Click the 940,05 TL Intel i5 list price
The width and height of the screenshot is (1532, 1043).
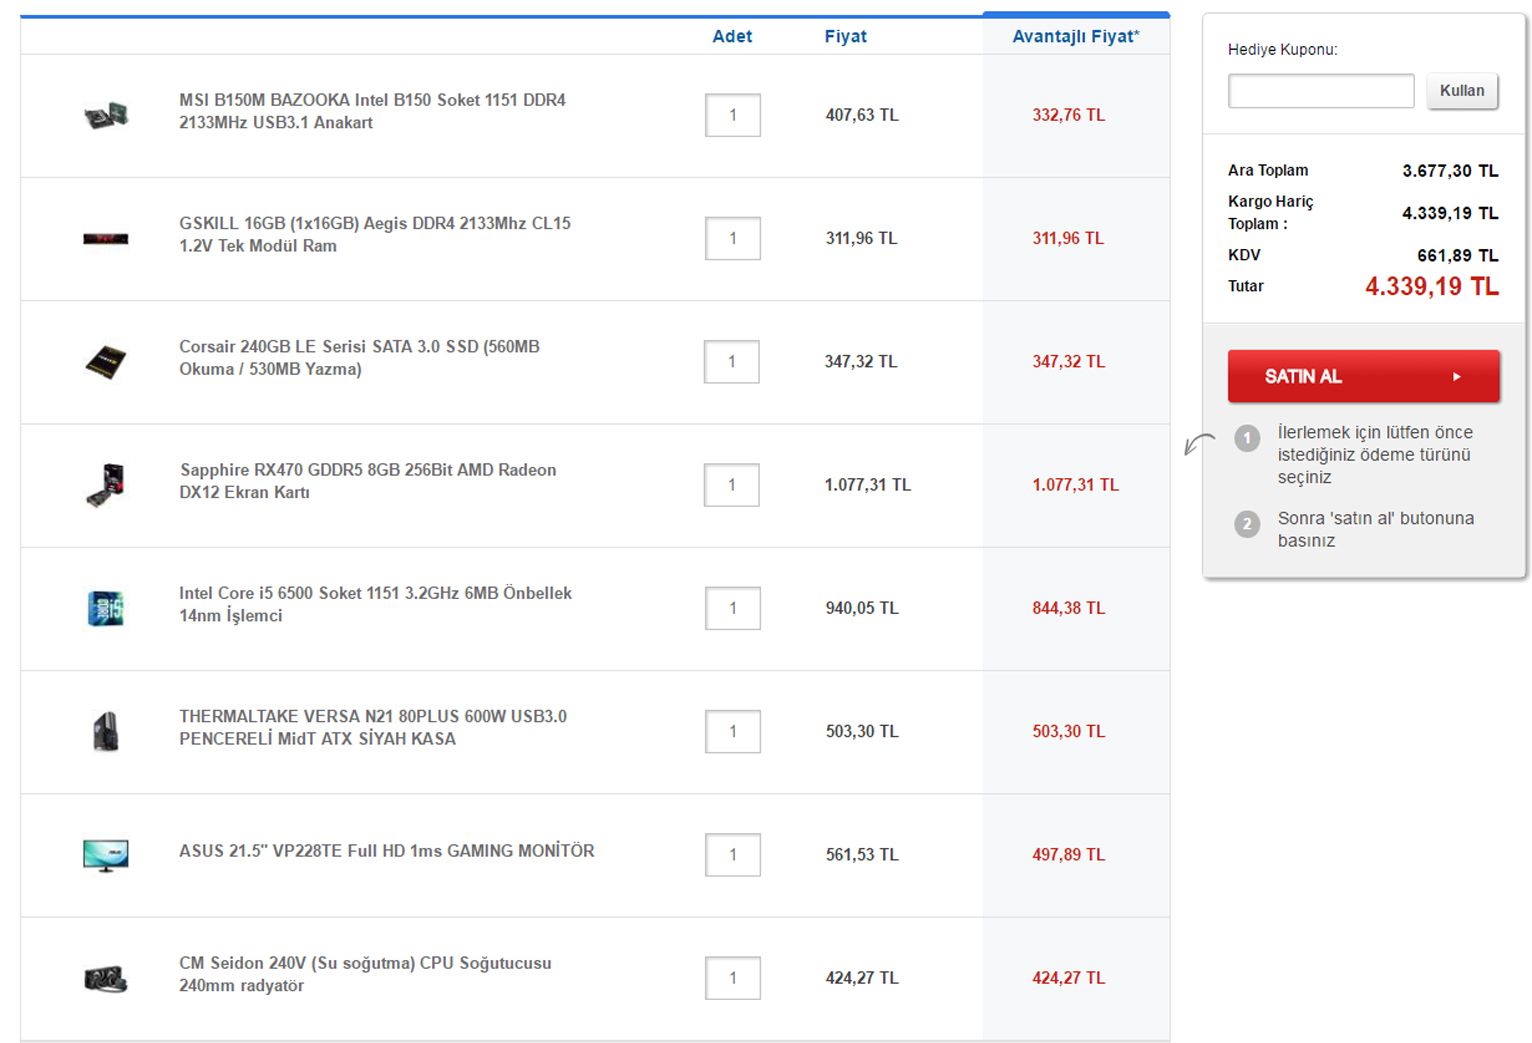click(x=862, y=608)
